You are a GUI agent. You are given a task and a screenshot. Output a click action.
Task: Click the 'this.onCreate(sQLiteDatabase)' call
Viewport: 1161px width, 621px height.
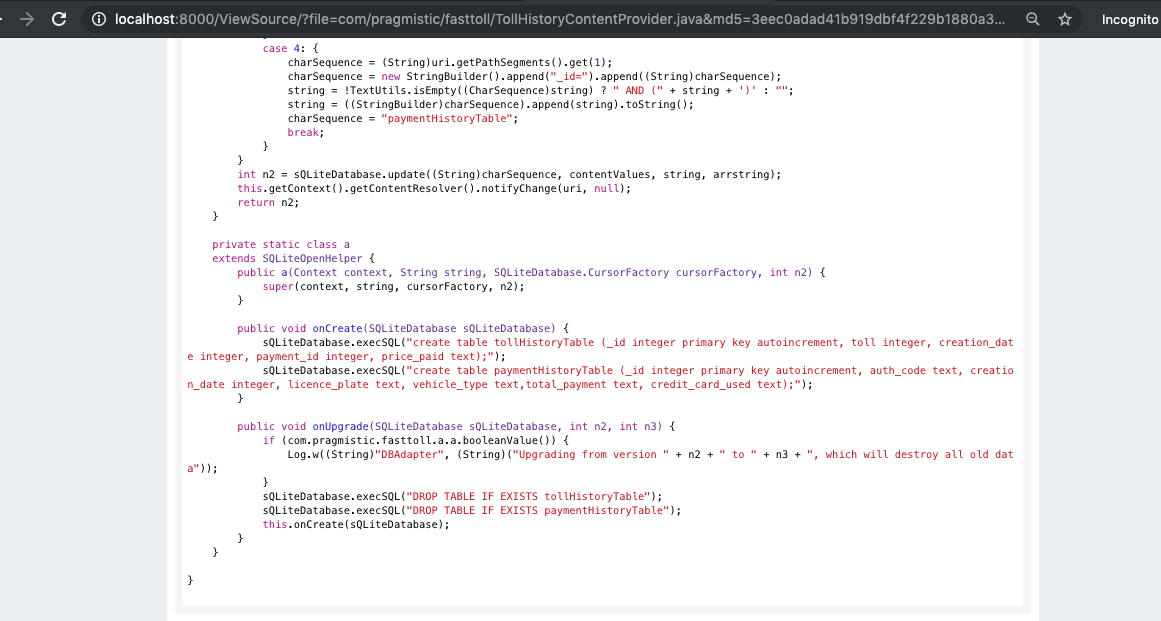pyautogui.click(x=355, y=524)
